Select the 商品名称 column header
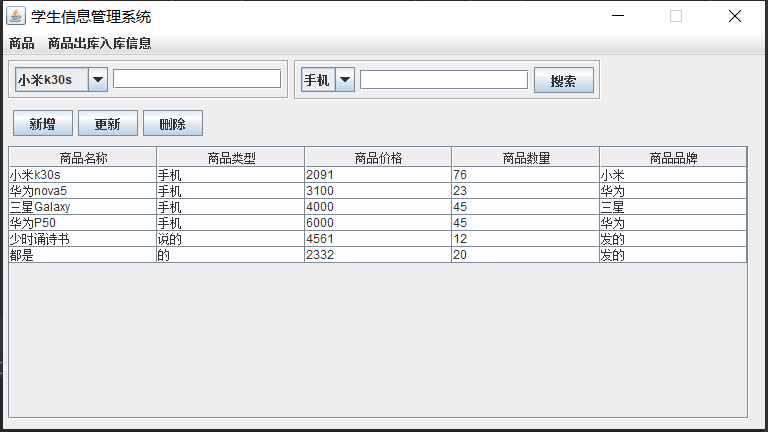This screenshot has height=432, width=768. (x=83, y=157)
